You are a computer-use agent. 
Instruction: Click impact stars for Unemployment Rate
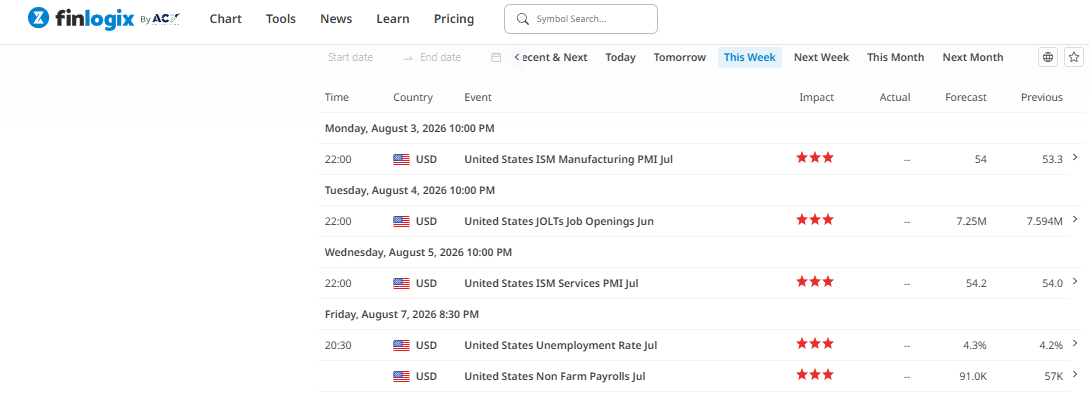pos(815,343)
